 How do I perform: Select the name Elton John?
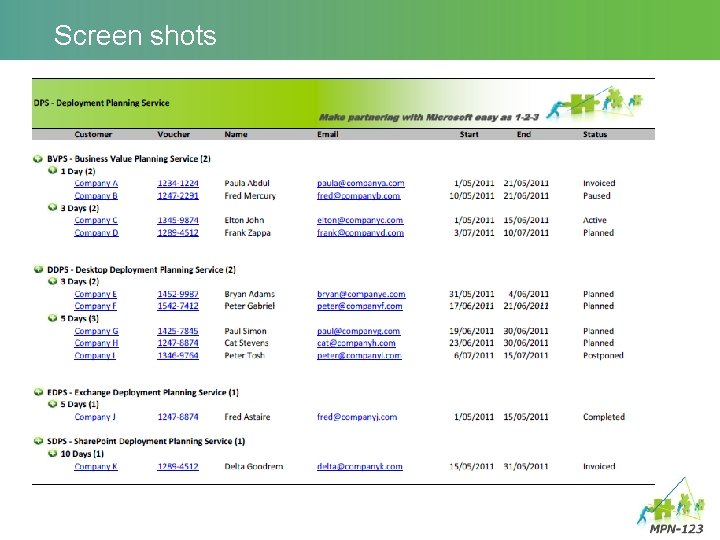244,220
